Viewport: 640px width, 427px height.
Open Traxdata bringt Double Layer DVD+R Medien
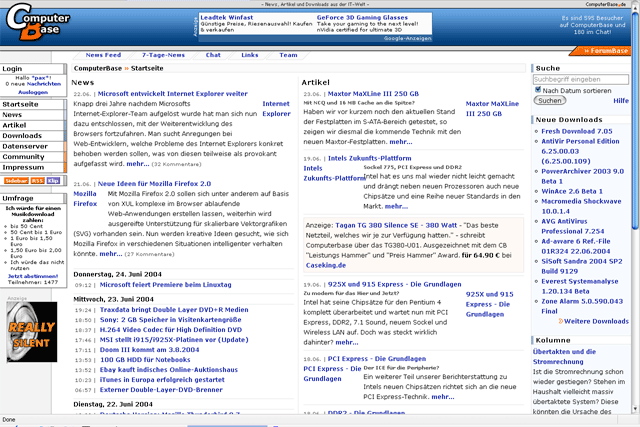point(174,309)
